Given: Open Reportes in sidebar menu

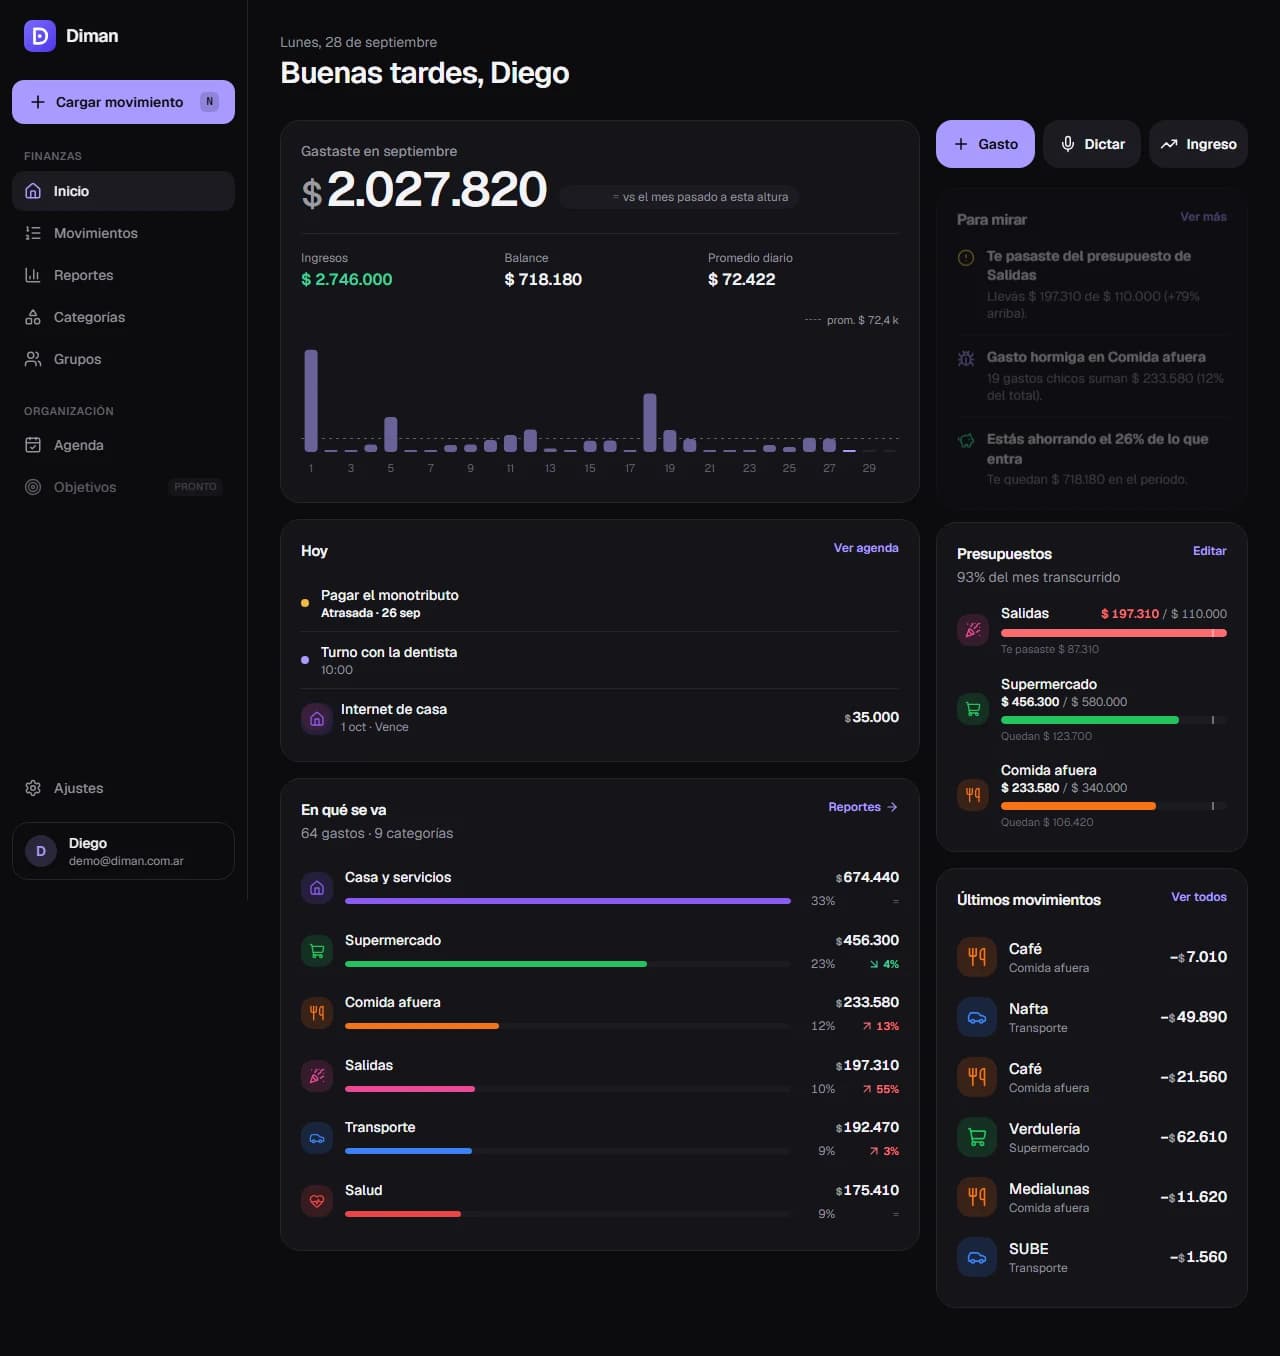Looking at the screenshot, I should [123, 275].
